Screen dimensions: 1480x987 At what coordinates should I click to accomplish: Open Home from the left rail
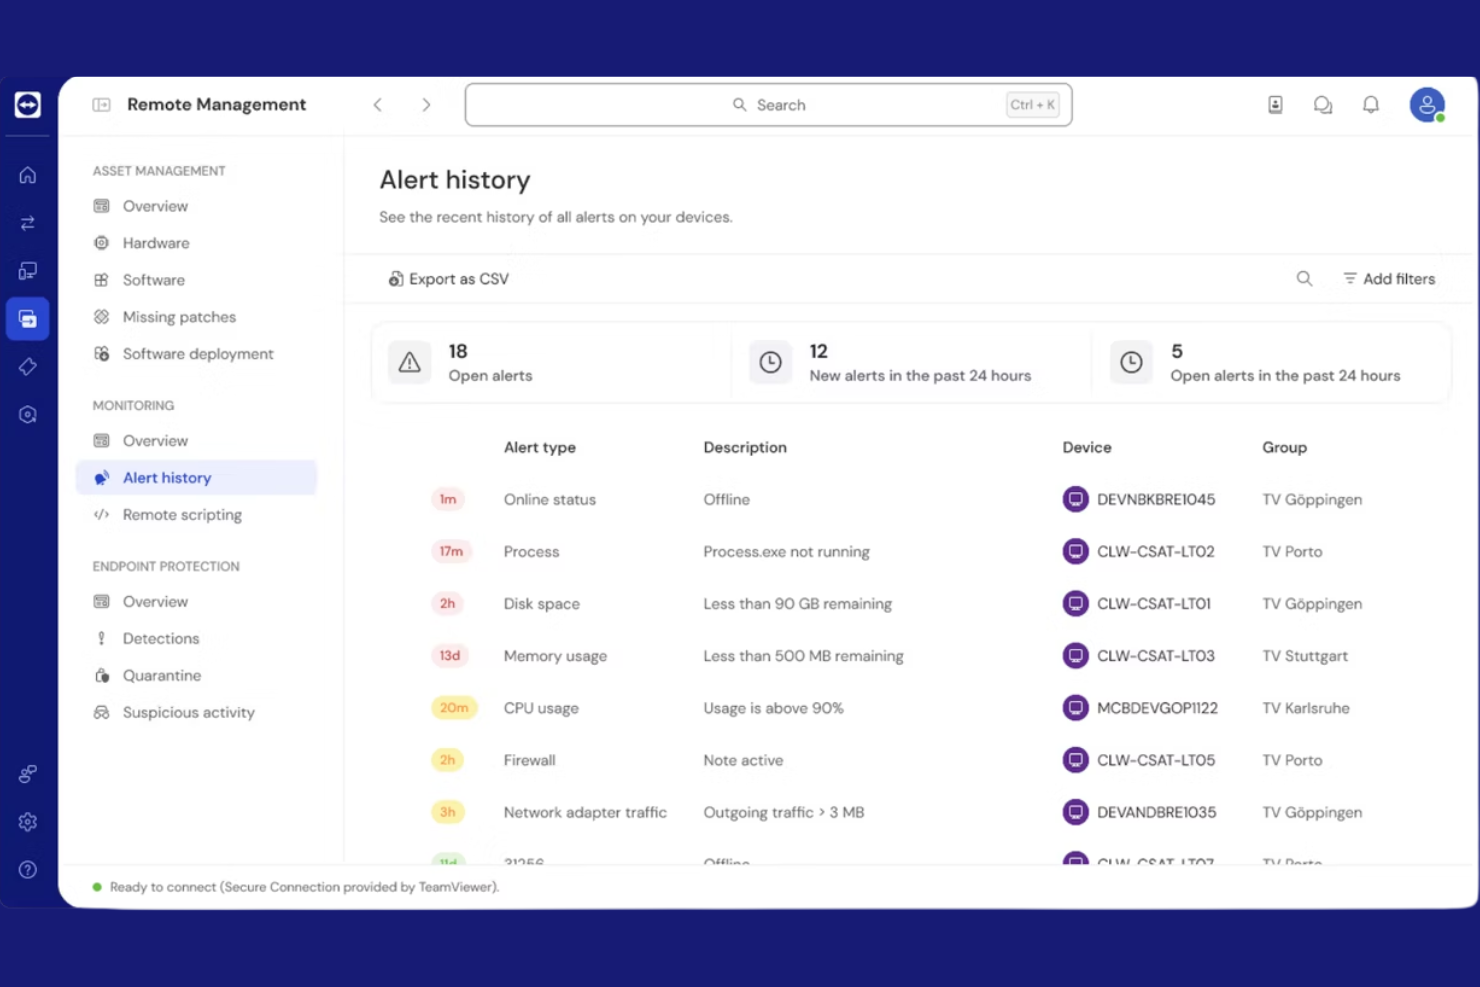pos(28,175)
